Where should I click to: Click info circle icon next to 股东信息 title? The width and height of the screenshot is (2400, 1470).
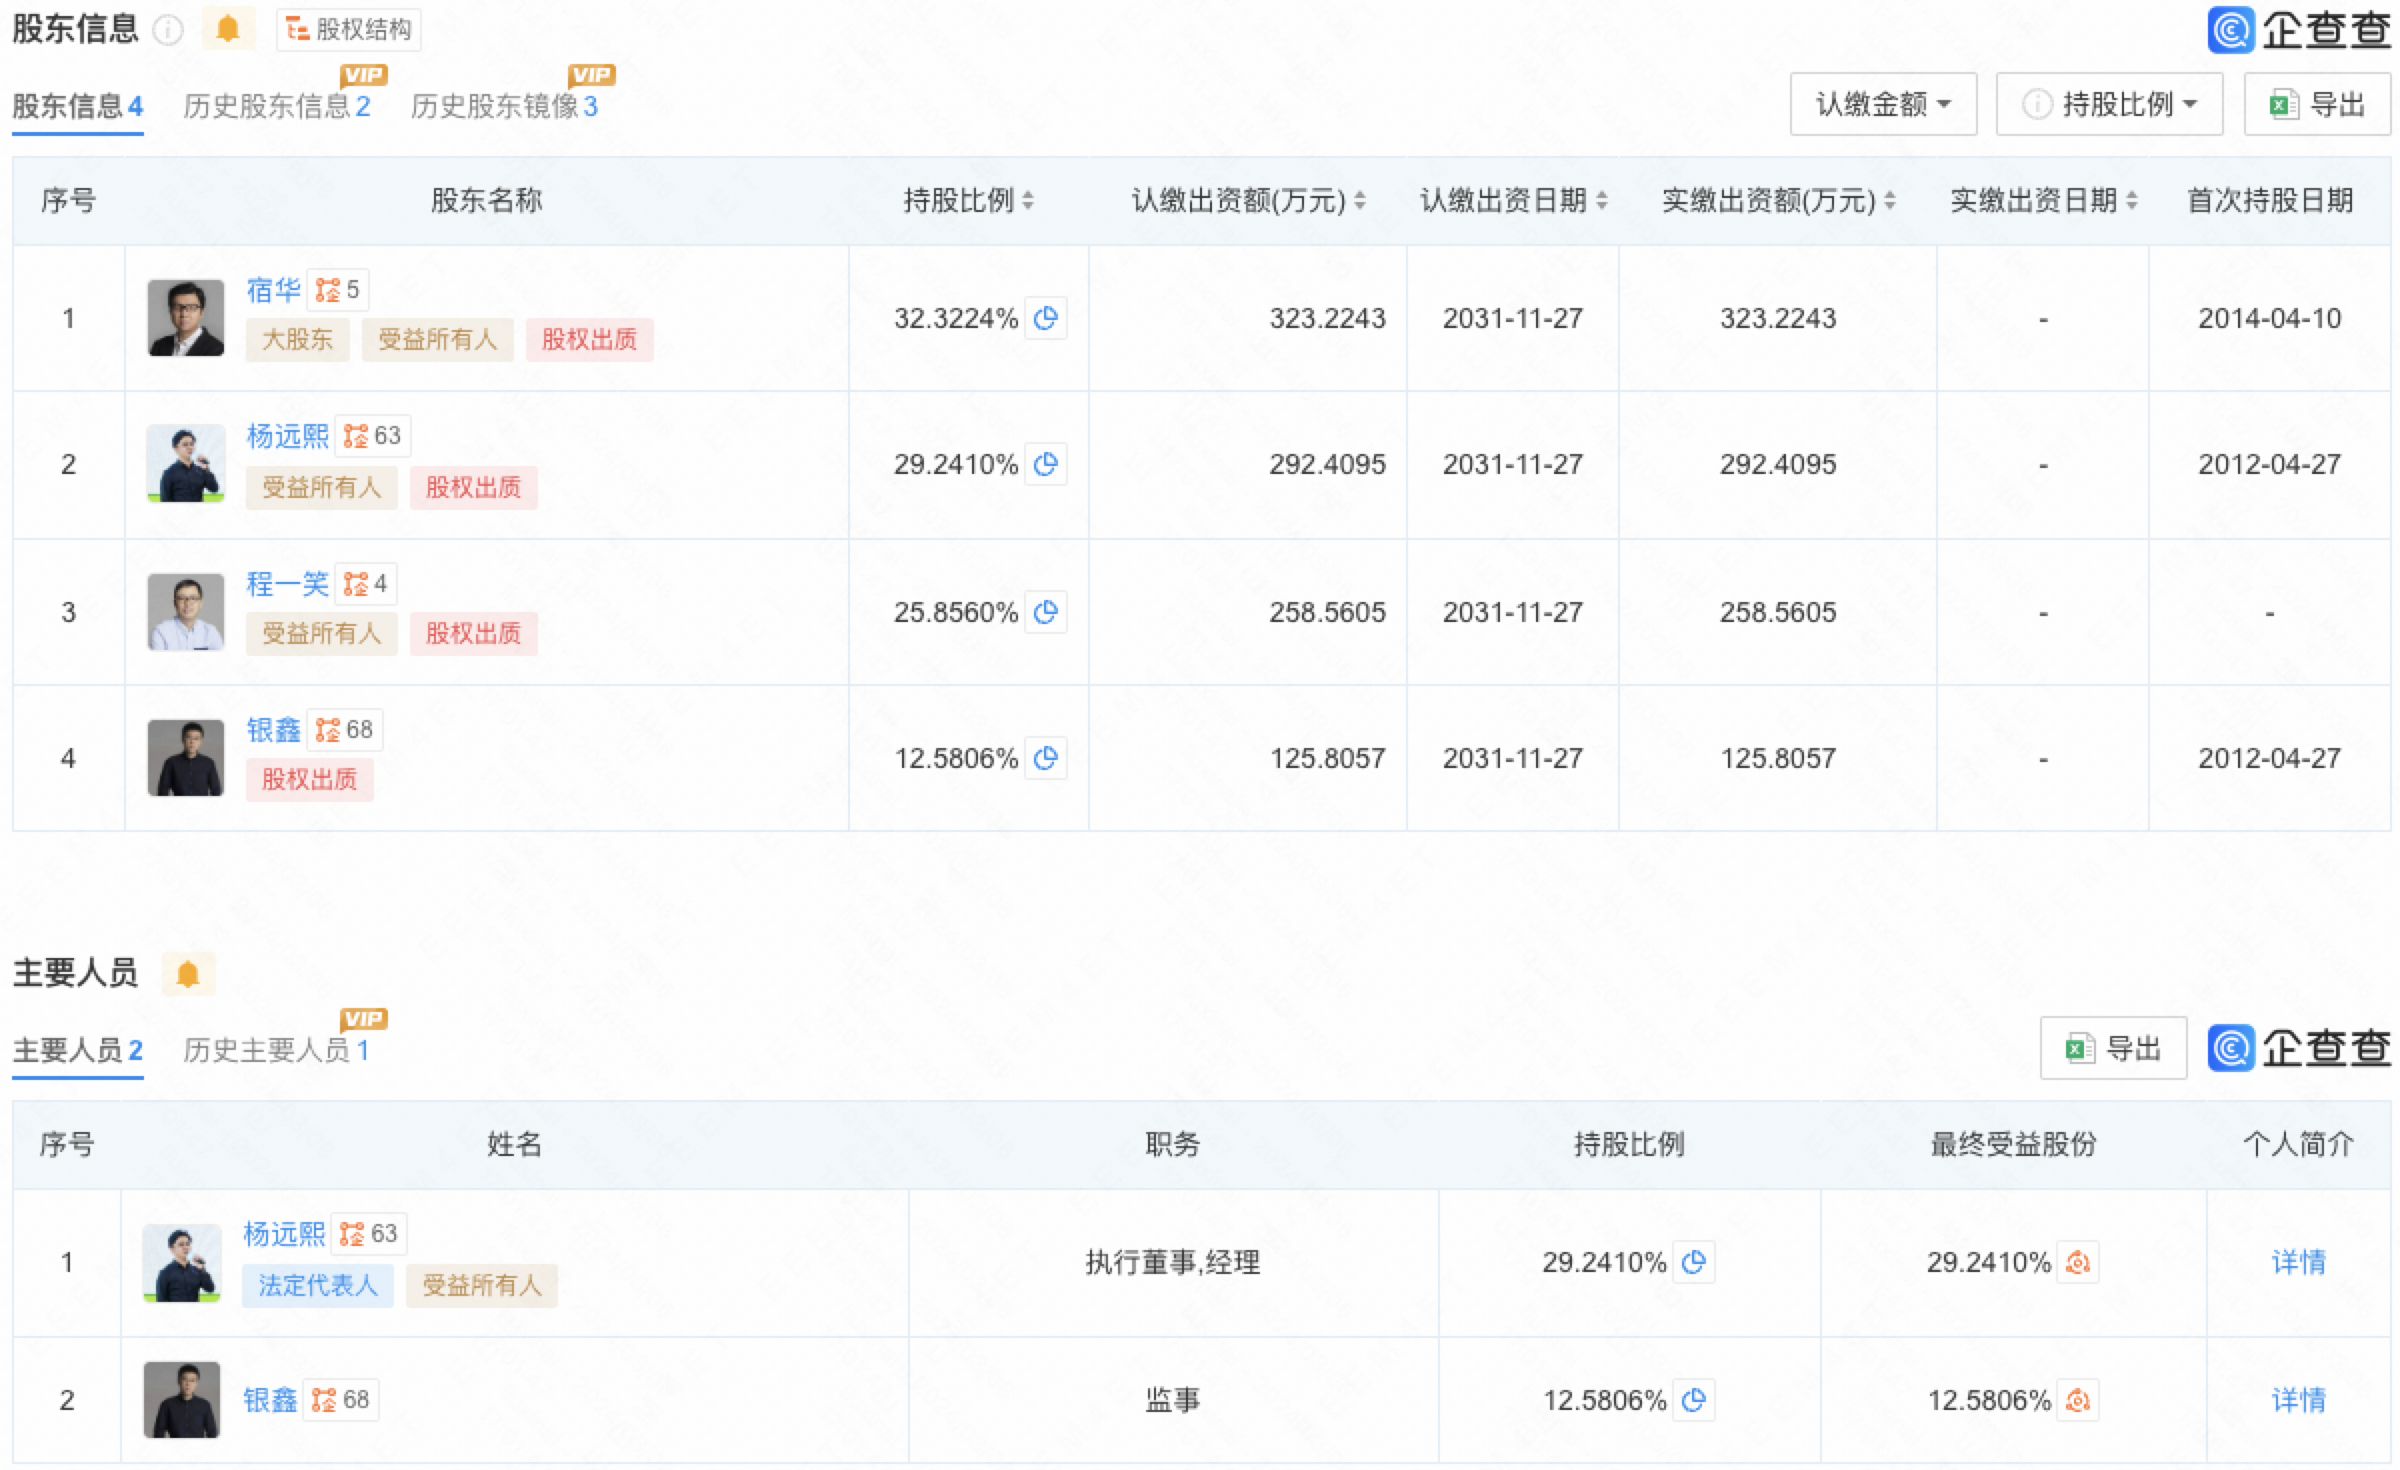point(168,30)
